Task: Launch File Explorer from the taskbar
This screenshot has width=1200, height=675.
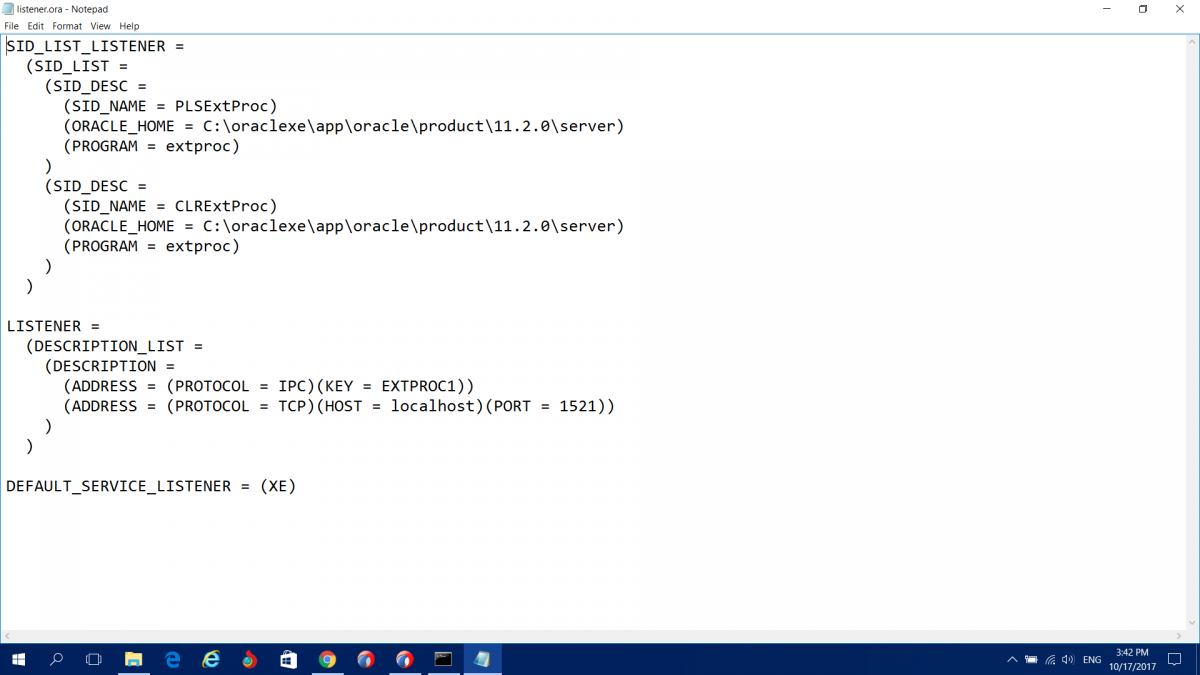Action: click(x=133, y=660)
